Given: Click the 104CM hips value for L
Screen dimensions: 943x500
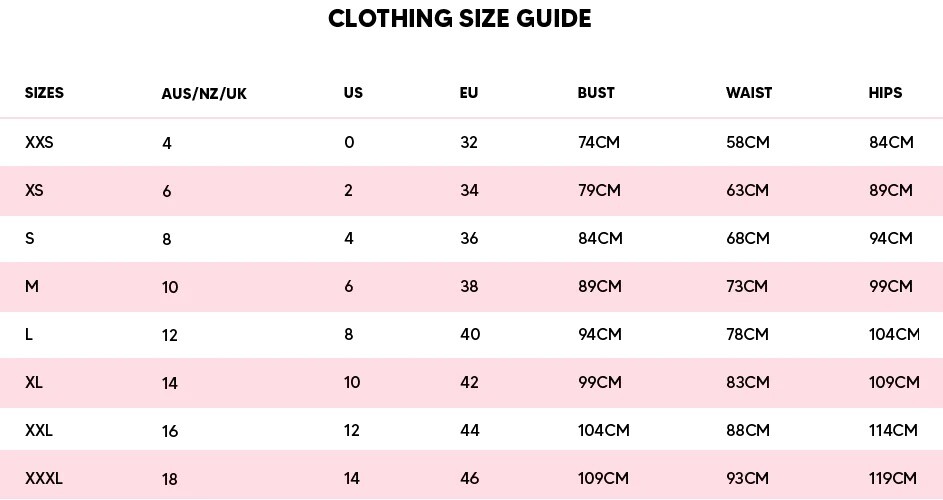Looking at the screenshot, I should pos(894,334).
